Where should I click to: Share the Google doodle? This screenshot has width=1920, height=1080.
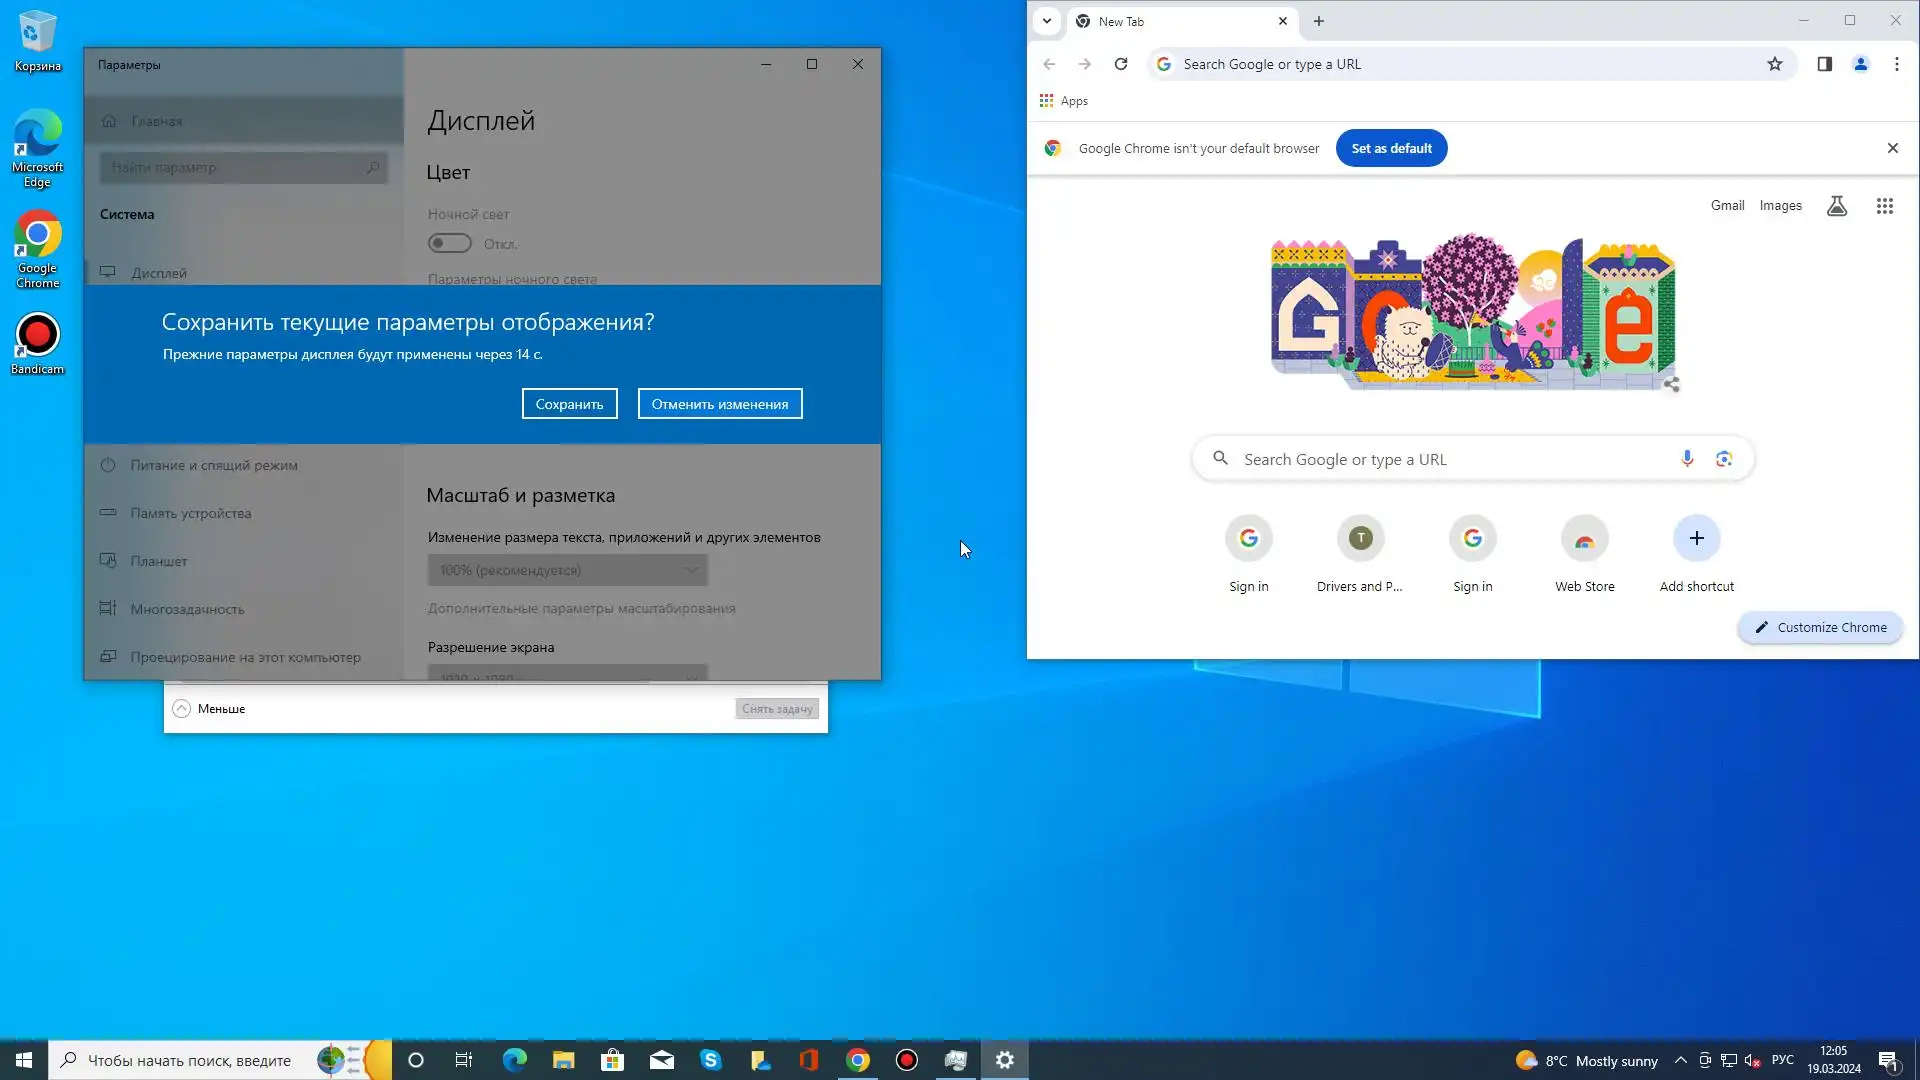click(x=1672, y=385)
